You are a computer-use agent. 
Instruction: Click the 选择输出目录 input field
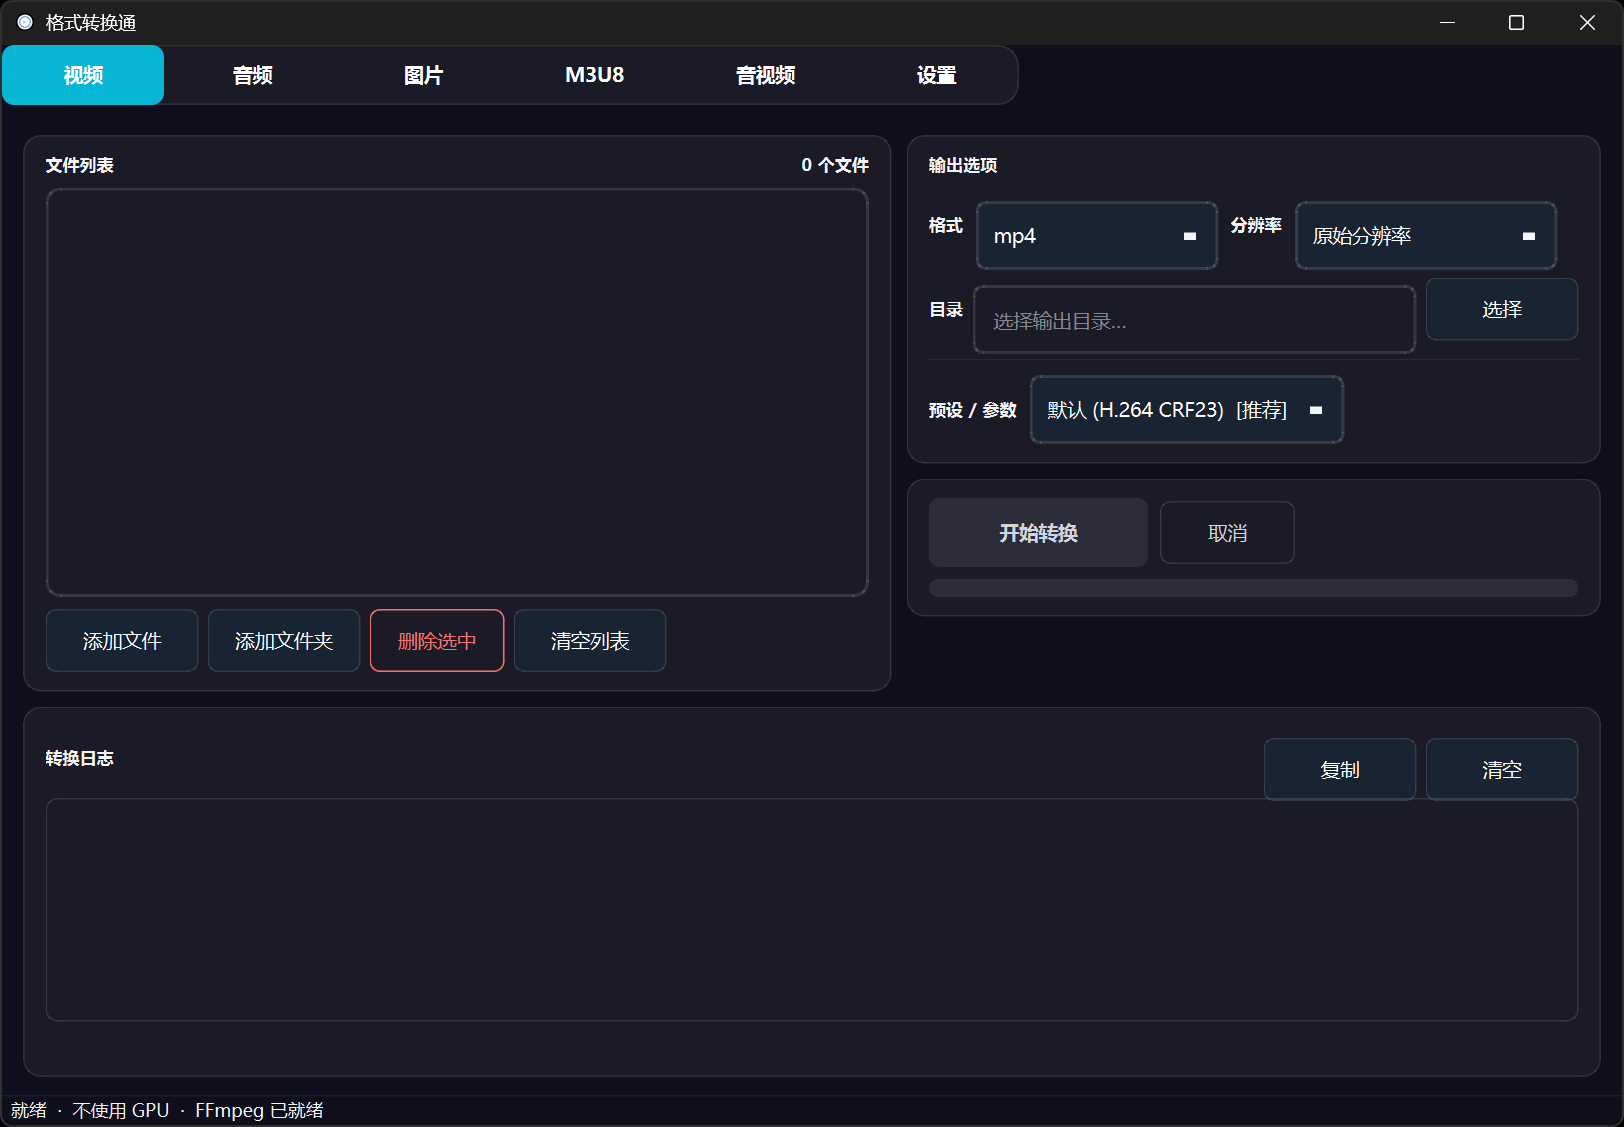(1194, 320)
